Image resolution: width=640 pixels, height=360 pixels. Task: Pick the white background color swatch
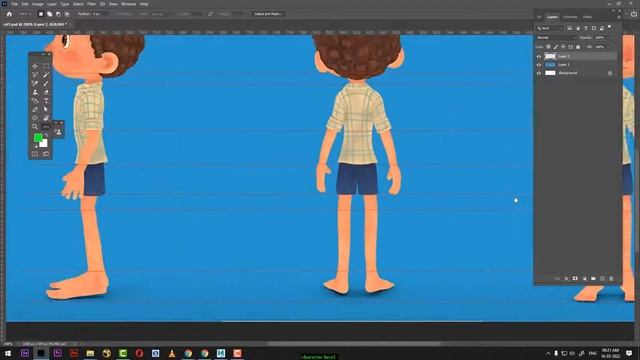point(44,144)
